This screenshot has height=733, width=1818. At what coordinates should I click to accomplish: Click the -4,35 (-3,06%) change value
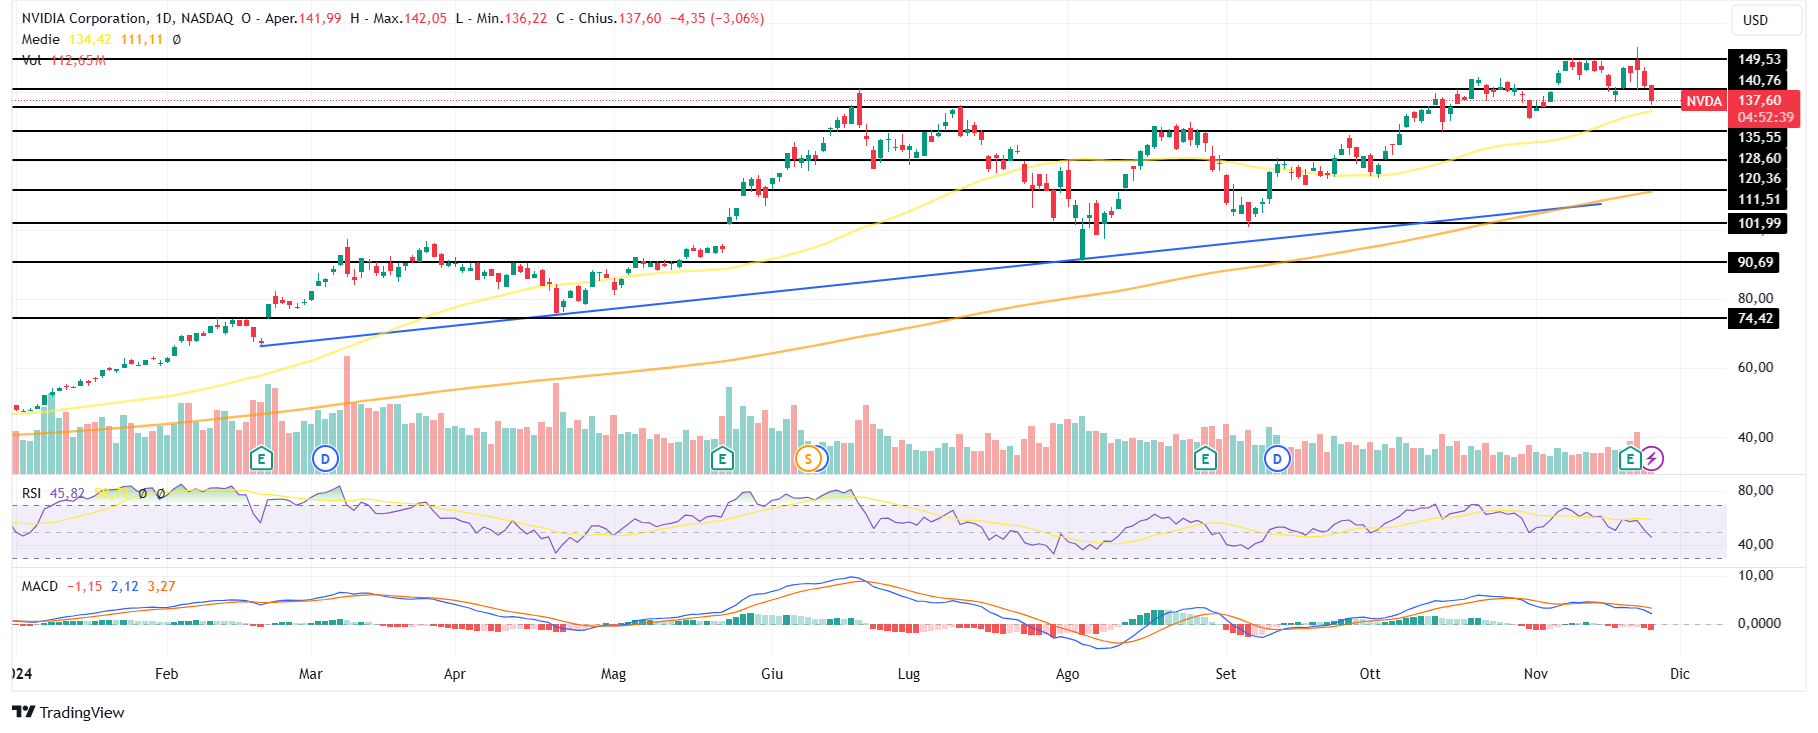click(x=717, y=18)
